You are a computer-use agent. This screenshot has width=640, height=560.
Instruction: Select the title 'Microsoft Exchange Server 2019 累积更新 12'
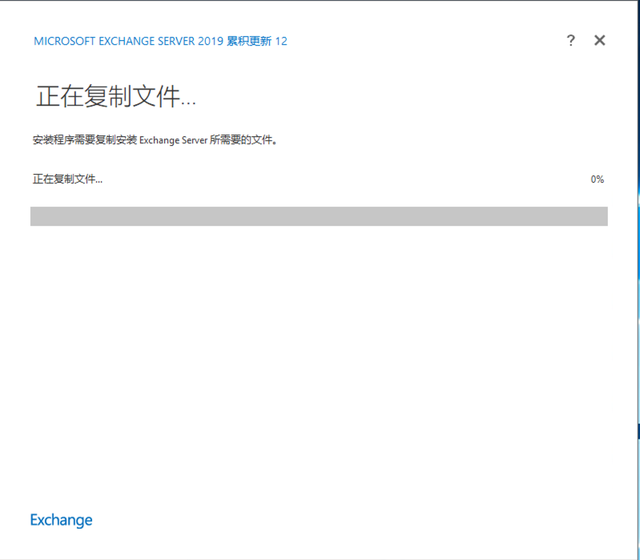point(160,41)
